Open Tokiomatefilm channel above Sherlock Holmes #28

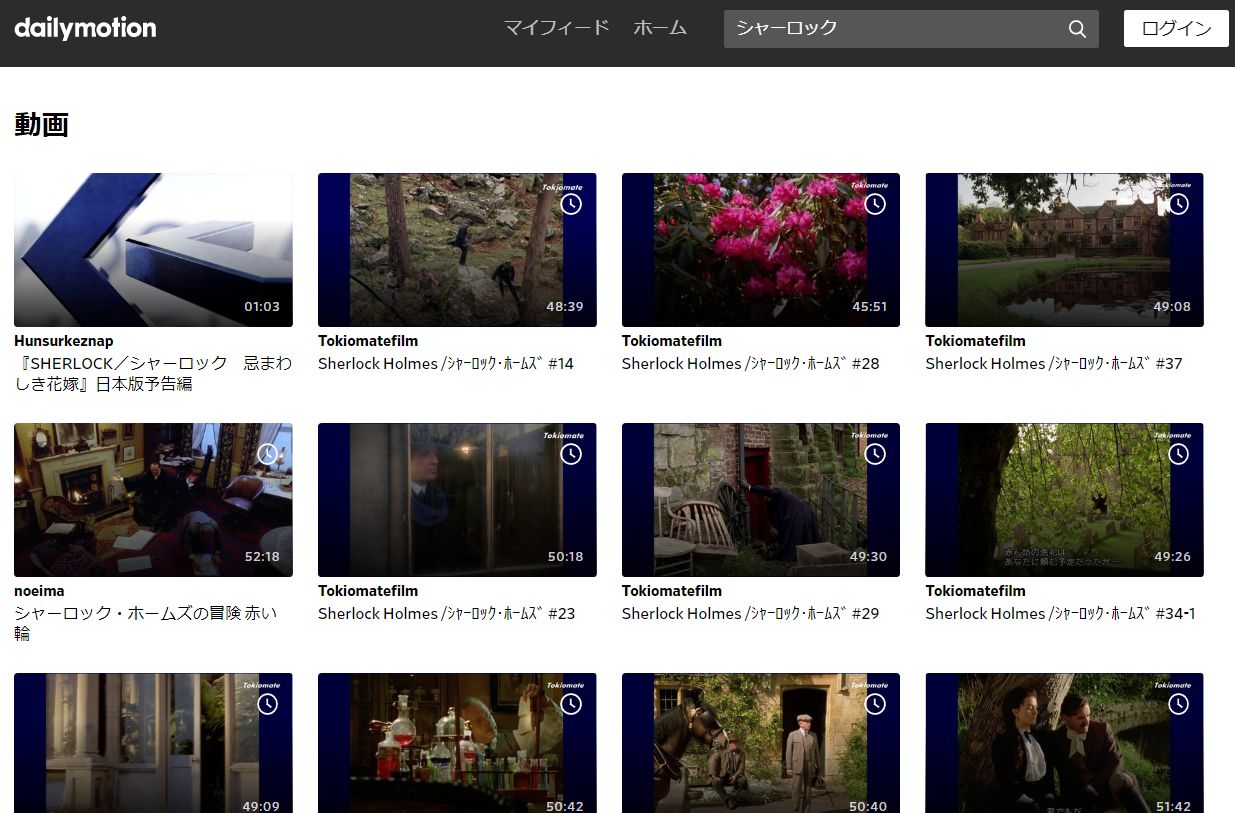672,341
